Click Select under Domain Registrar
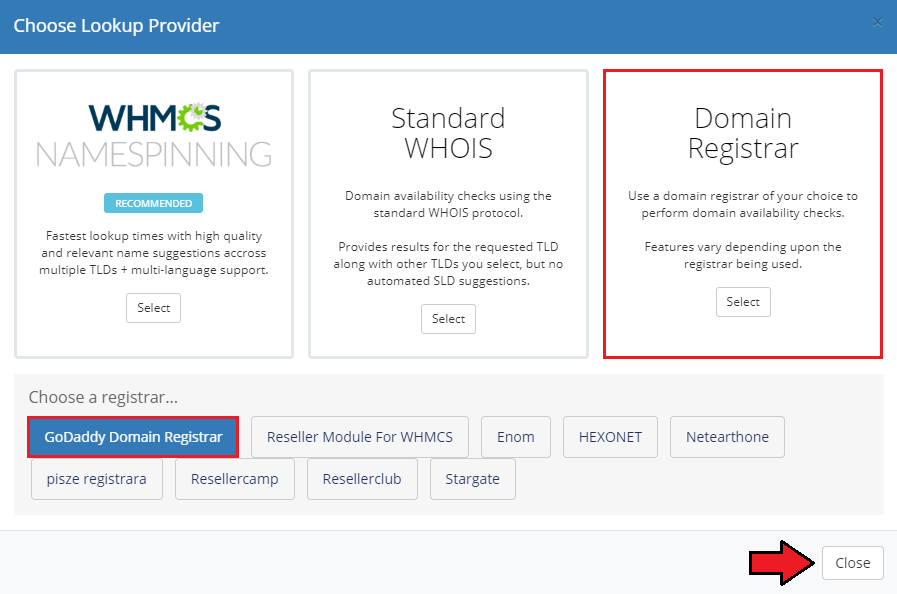 pyautogui.click(x=743, y=302)
